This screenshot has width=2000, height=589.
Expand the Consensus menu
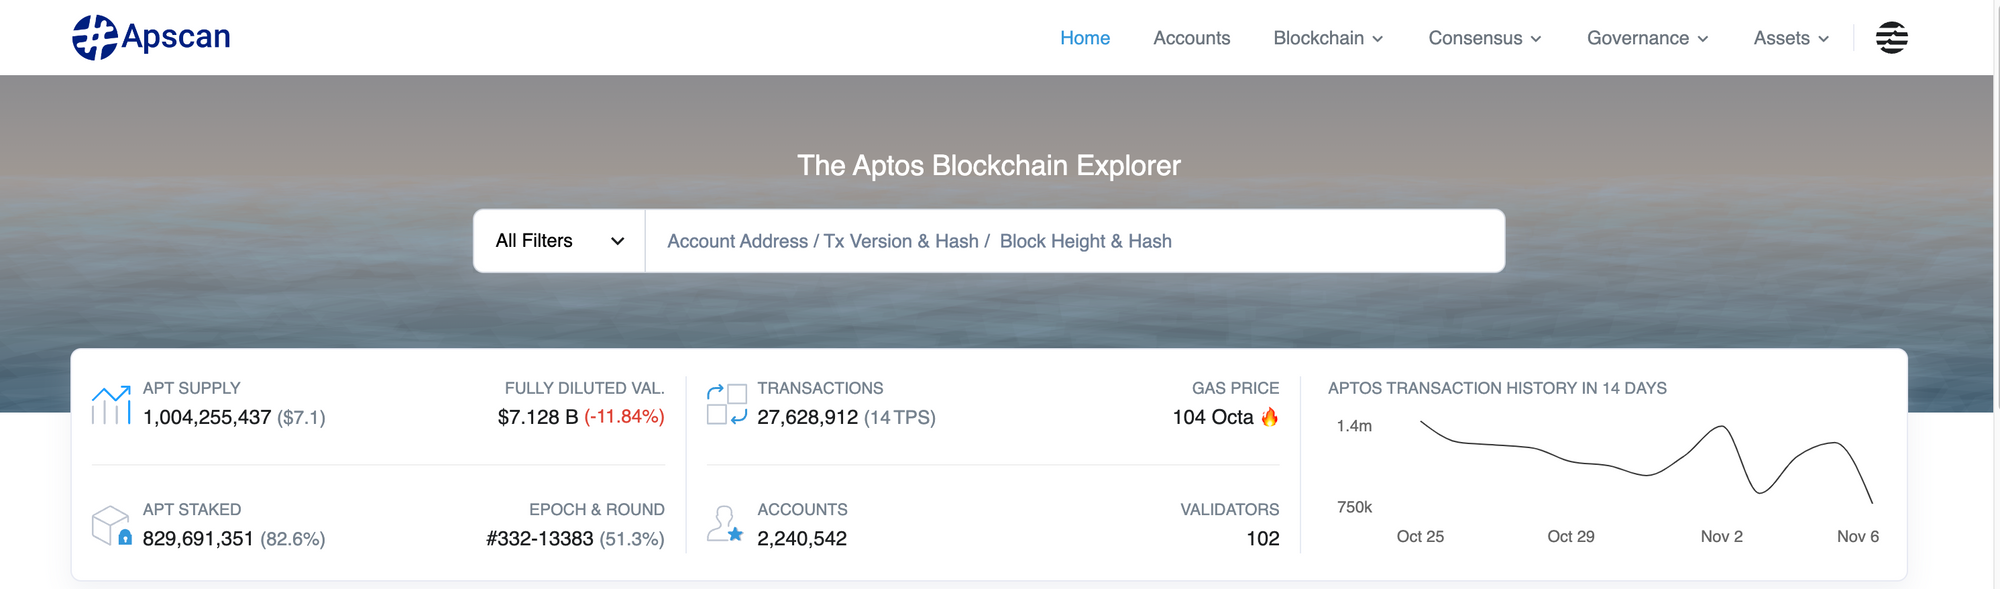1484,38
